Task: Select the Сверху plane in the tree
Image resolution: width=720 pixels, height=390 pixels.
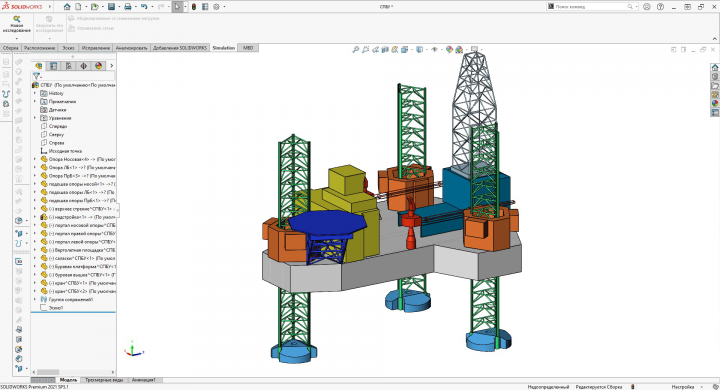Action: pos(56,135)
